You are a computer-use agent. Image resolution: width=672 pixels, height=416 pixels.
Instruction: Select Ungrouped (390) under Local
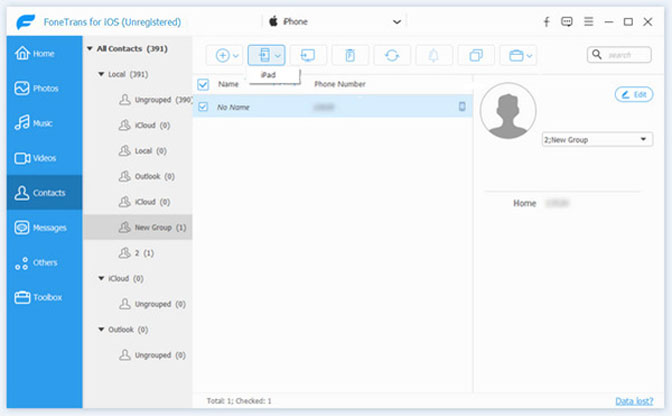pyautogui.click(x=155, y=100)
